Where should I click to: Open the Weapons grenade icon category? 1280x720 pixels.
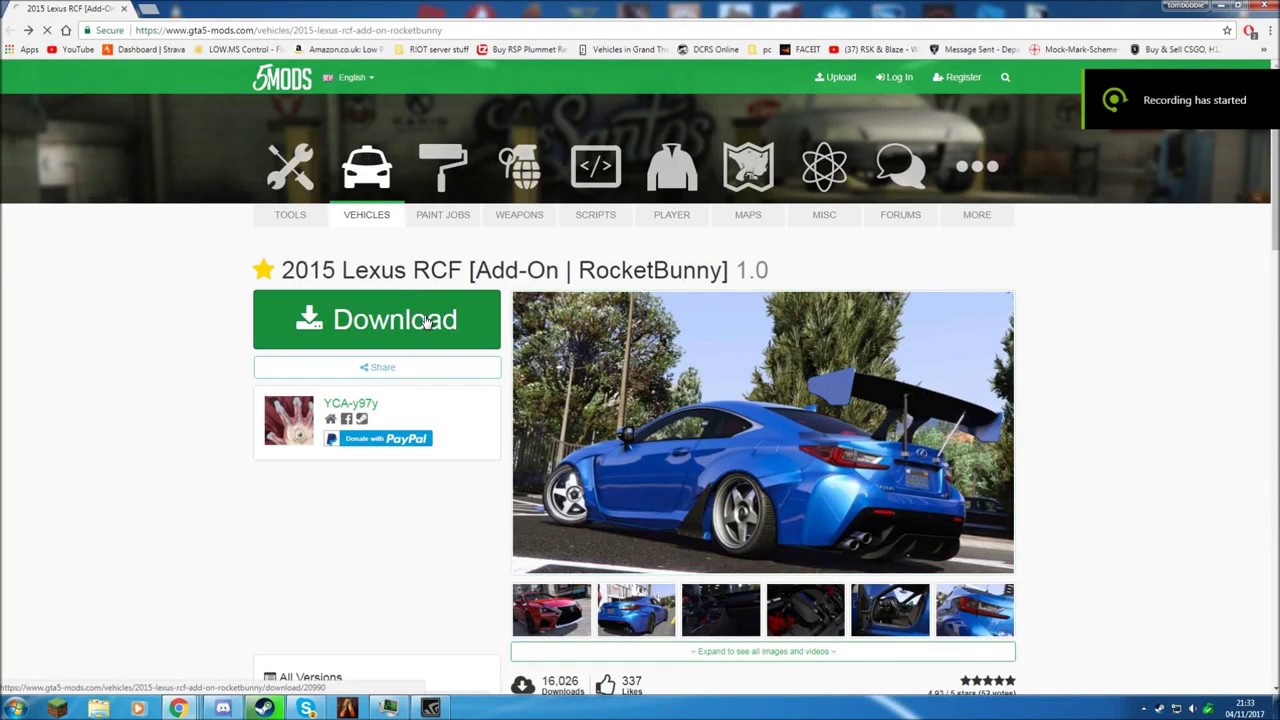[x=519, y=166]
